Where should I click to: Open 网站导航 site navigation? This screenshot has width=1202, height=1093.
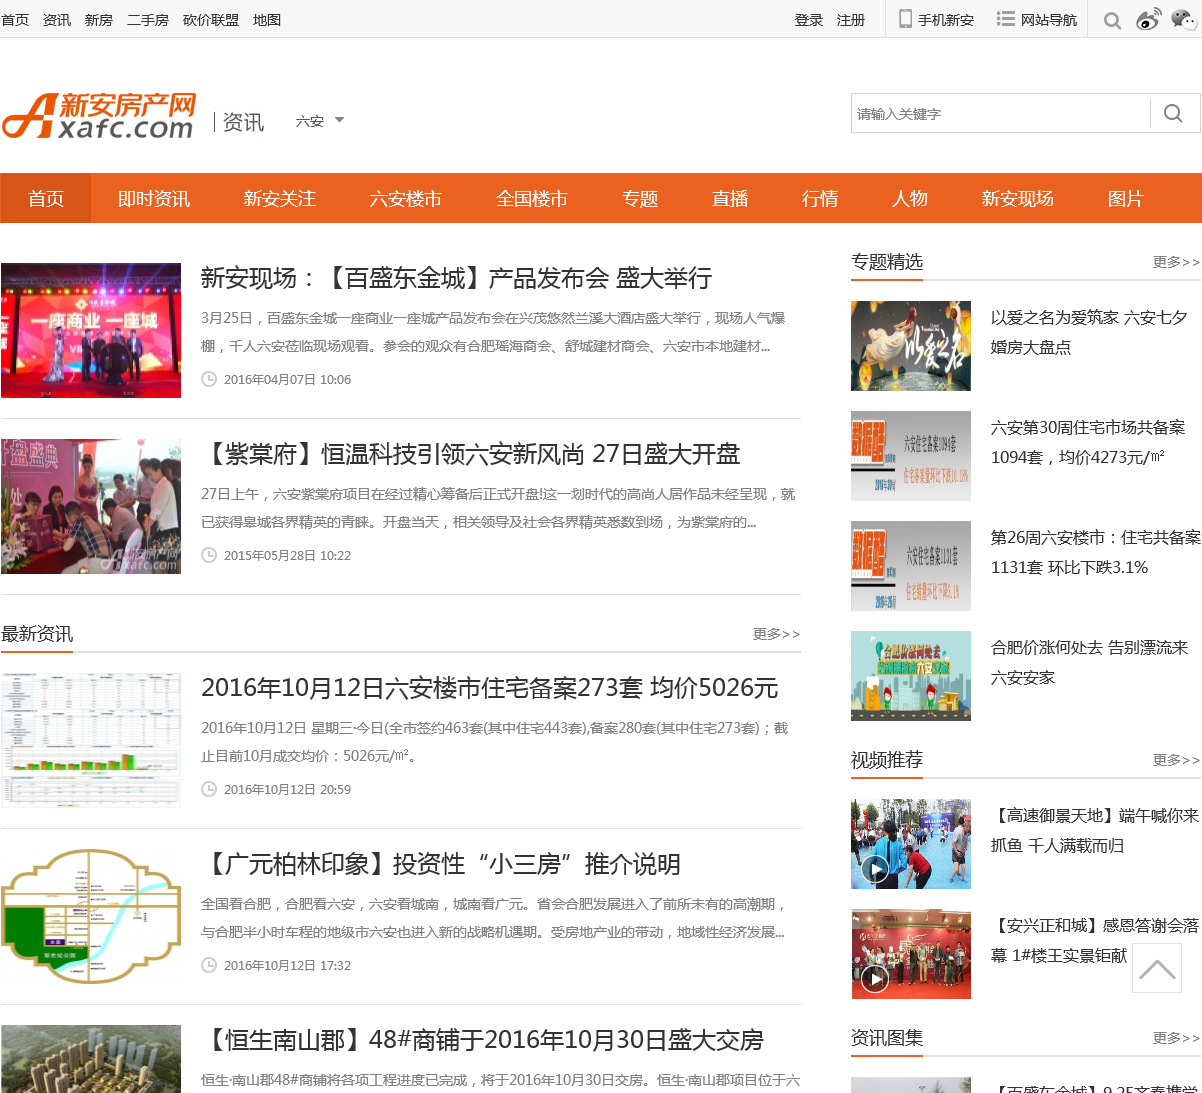click(1037, 20)
